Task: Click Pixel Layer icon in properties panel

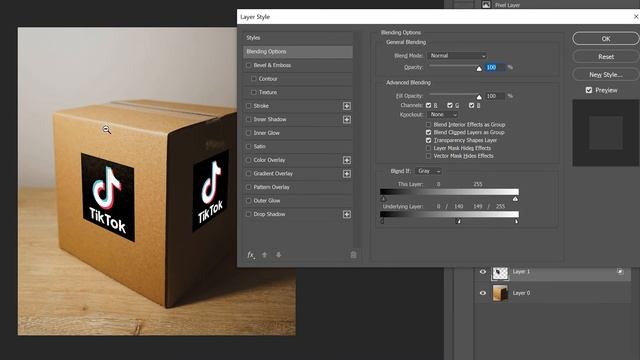Action: click(x=486, y=5)
